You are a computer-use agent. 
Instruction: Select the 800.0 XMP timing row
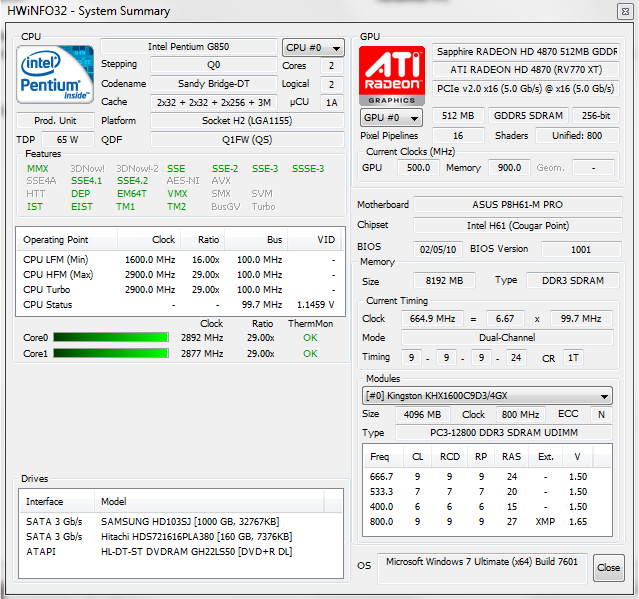click(487, 522)
